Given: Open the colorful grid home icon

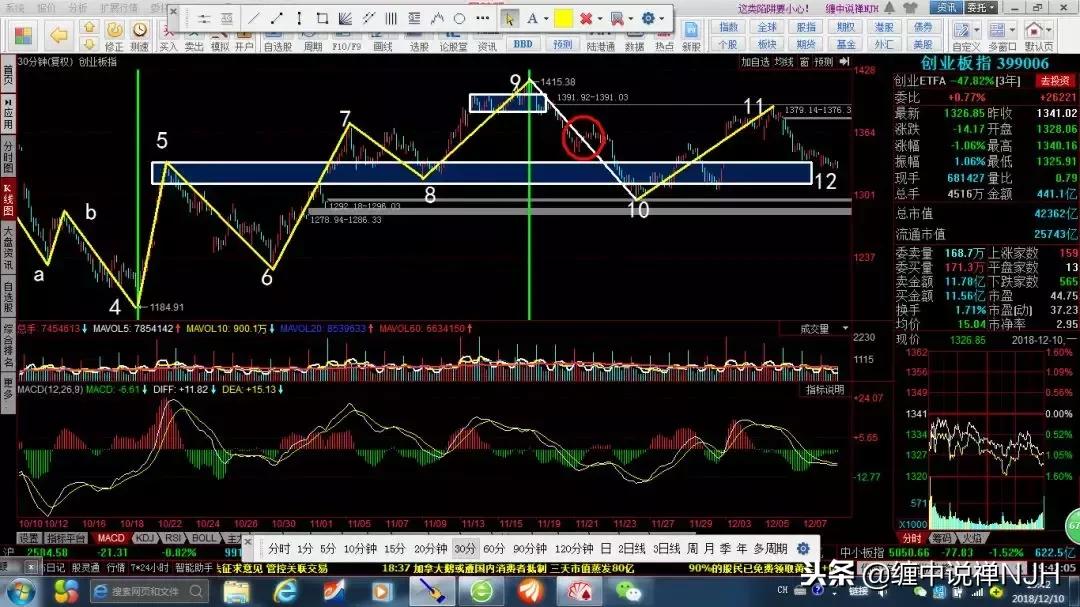Looking at the screenshot, I should [23, 35].
